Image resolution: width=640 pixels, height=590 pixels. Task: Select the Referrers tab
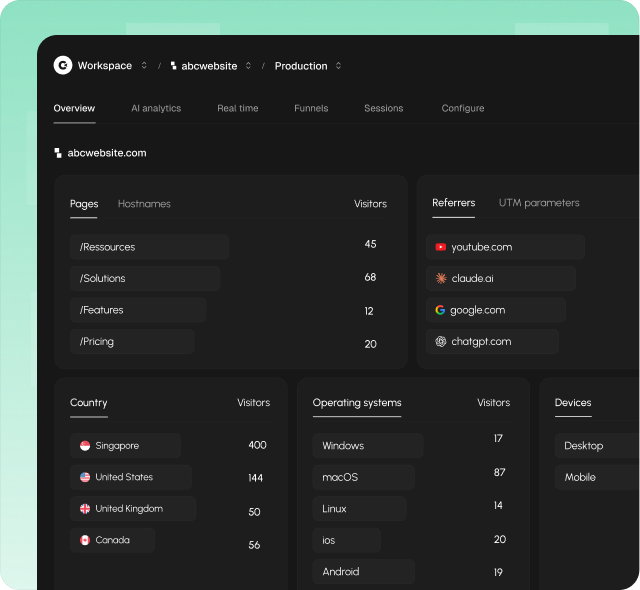tap(453, 203)
